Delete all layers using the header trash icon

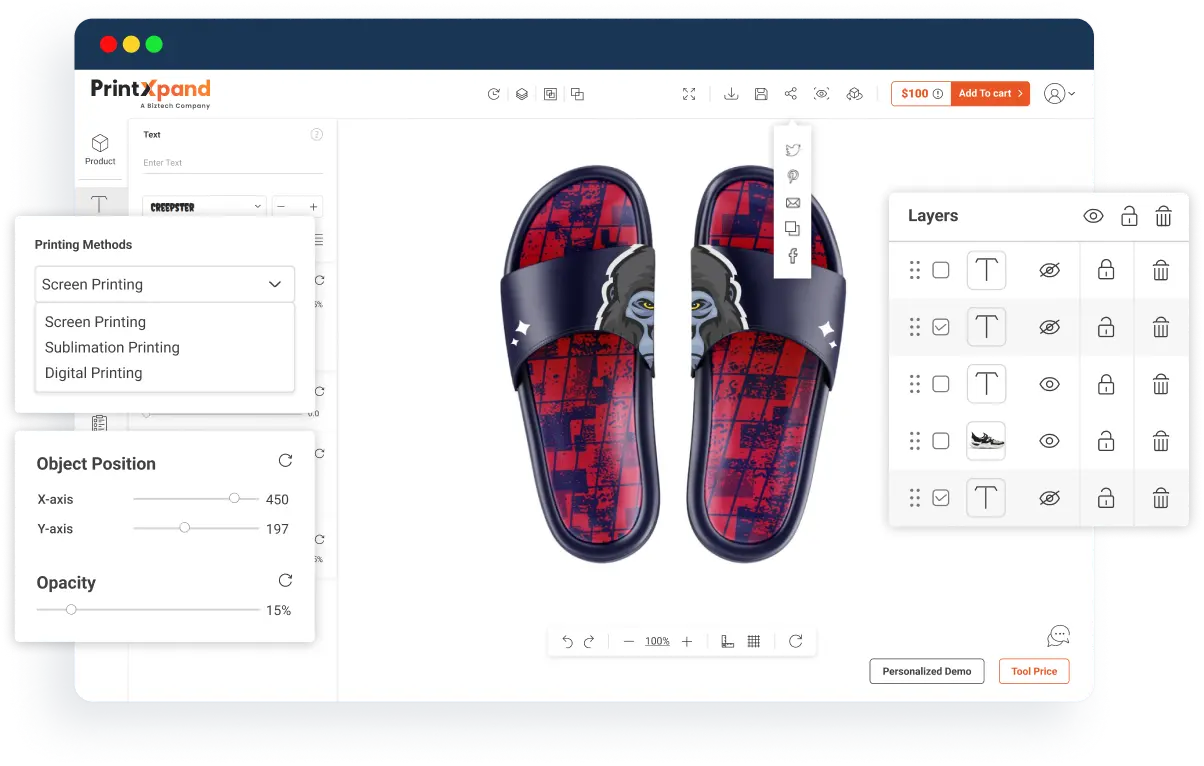click(x=1163, y=216)
